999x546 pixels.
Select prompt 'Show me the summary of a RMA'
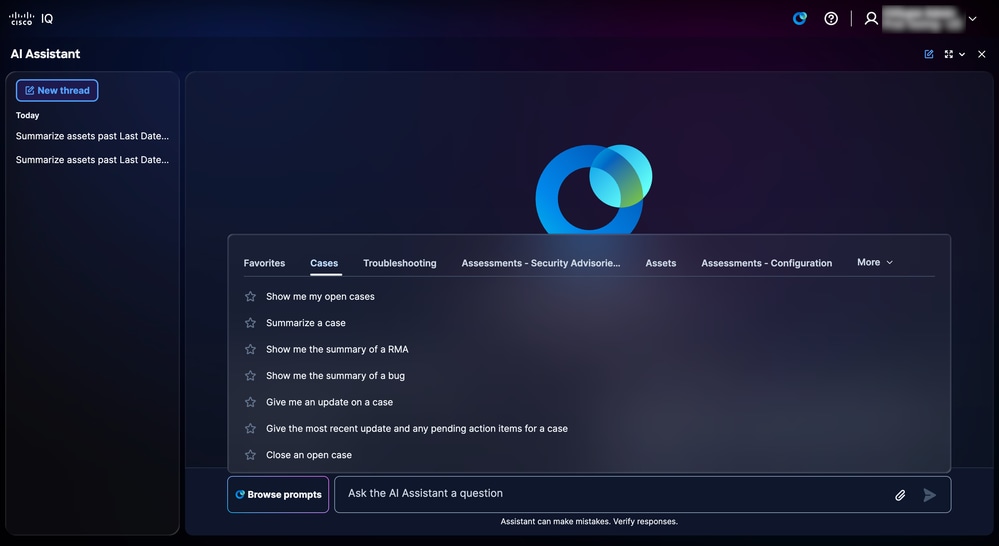[337, 349]
